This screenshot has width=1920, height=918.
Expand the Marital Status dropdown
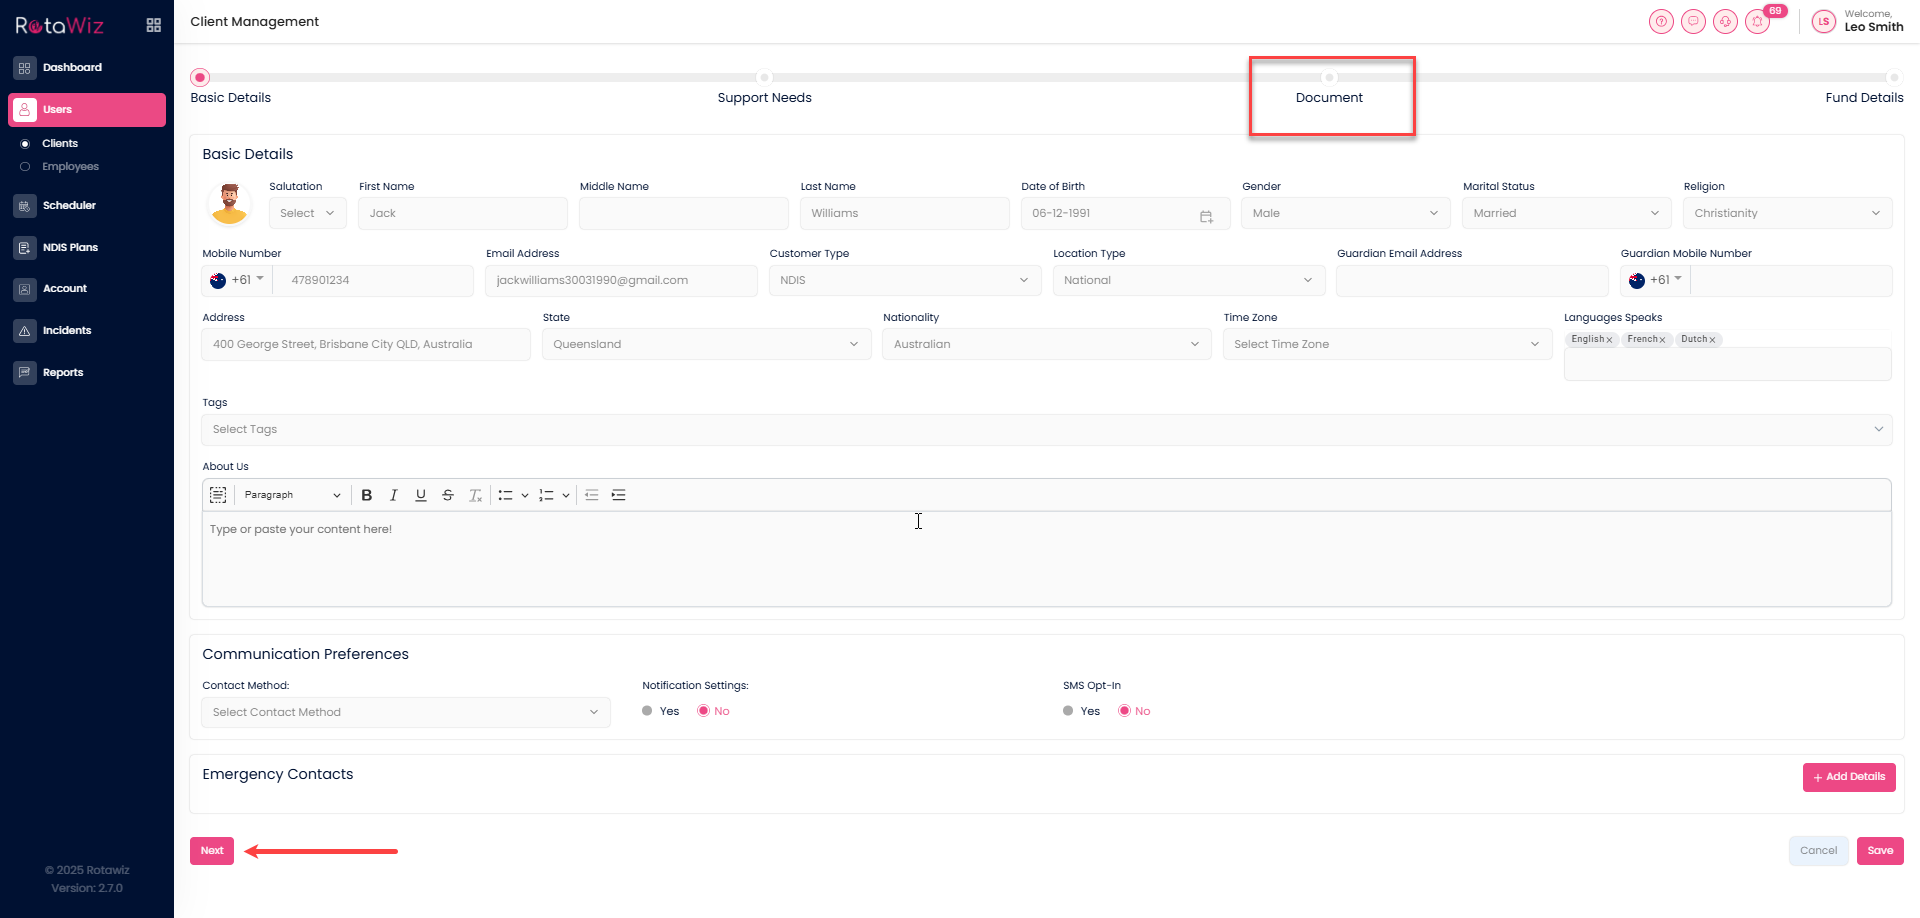pos(1565,213)
